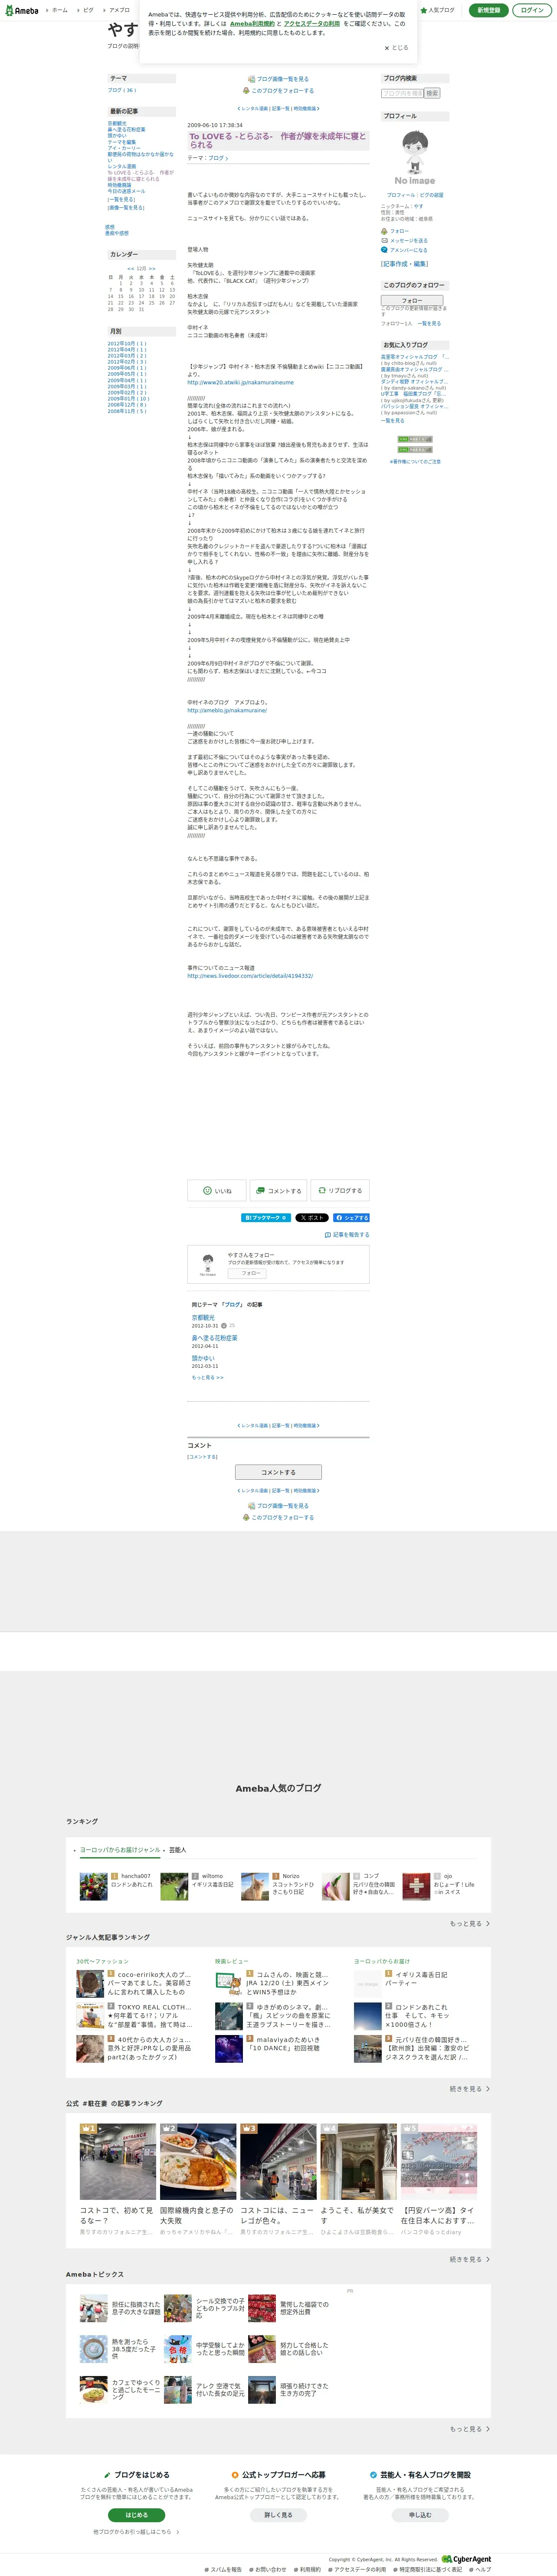Screen dimensions: 557x2576
Task: Open related article 京都観光
Action: (203, 1317)
